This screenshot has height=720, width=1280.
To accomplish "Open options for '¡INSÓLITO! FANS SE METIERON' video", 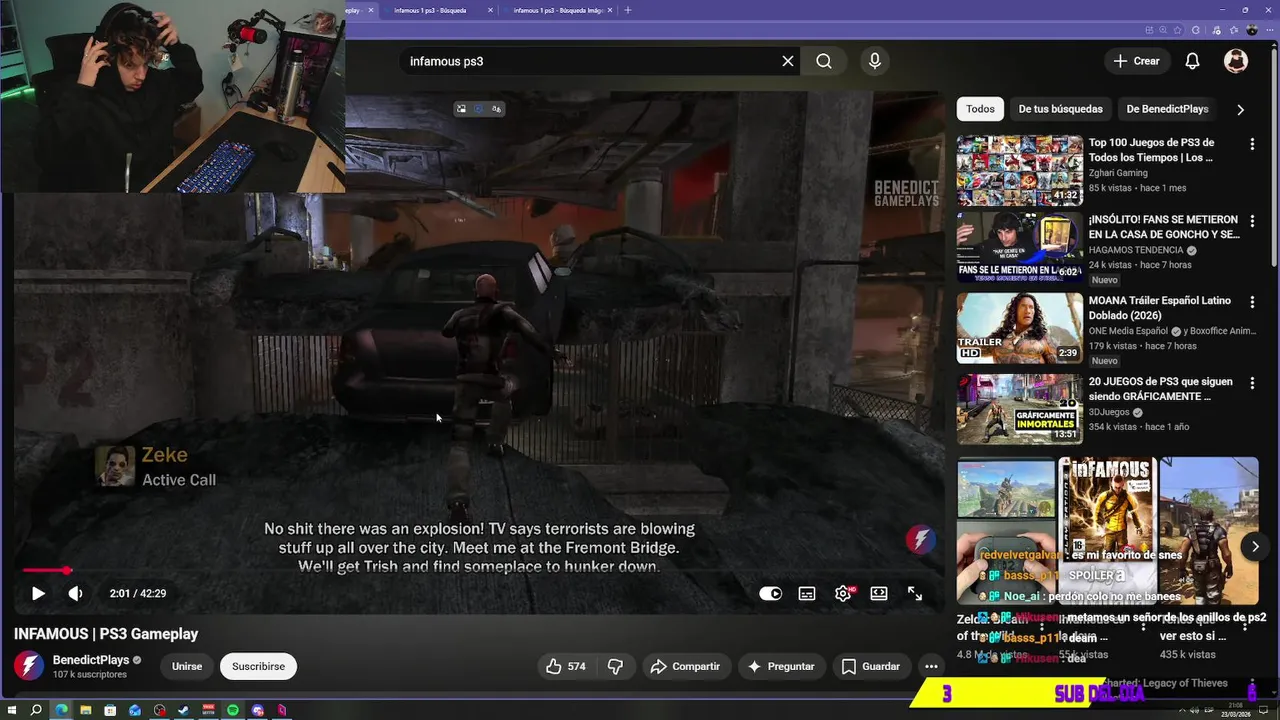I will pyautogui.click(x=1252, y=221).
